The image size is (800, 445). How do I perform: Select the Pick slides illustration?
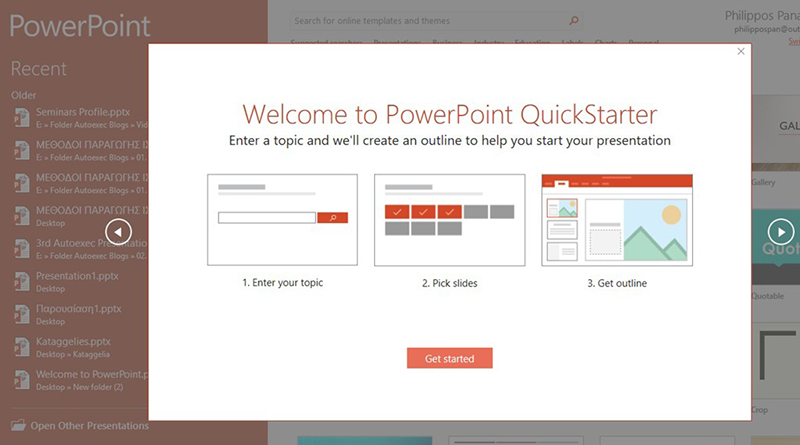click(x=449, y=220)
